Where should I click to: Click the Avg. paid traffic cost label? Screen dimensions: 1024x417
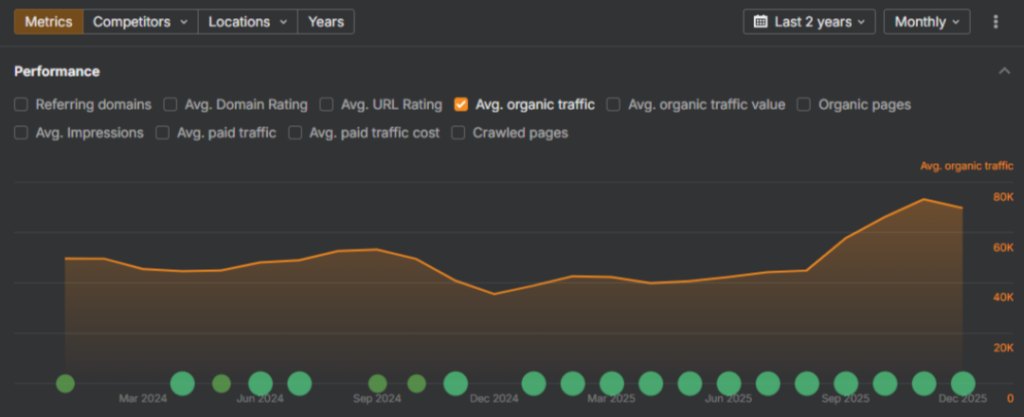click(374, 132)
